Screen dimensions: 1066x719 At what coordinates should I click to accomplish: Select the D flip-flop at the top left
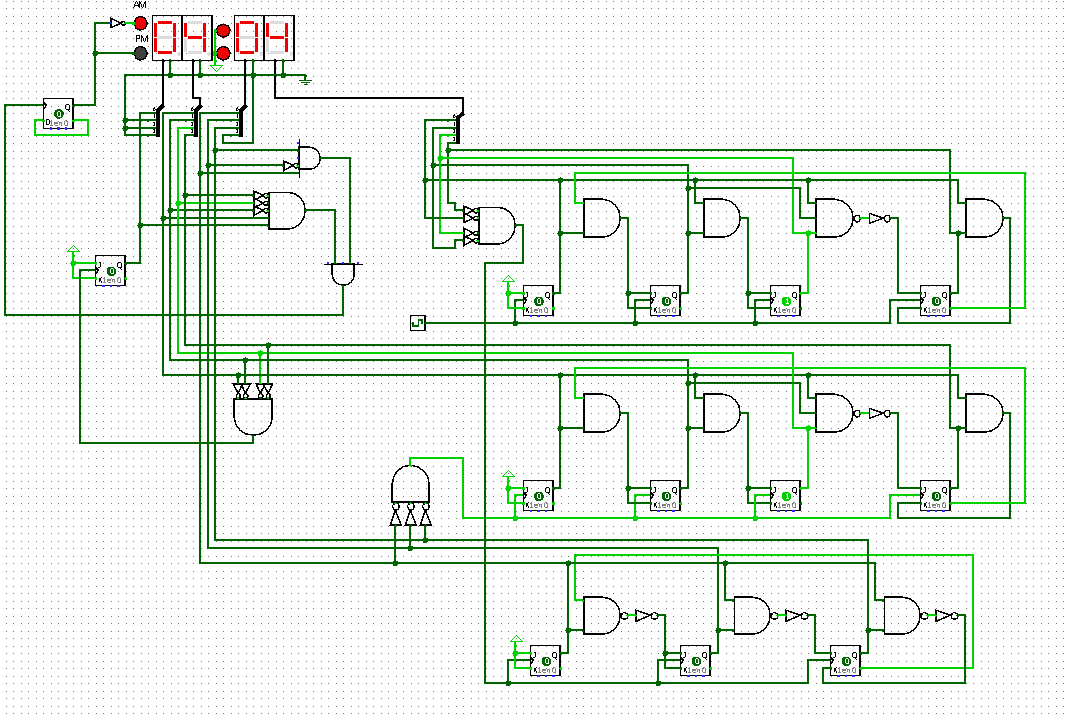[57, 115]
